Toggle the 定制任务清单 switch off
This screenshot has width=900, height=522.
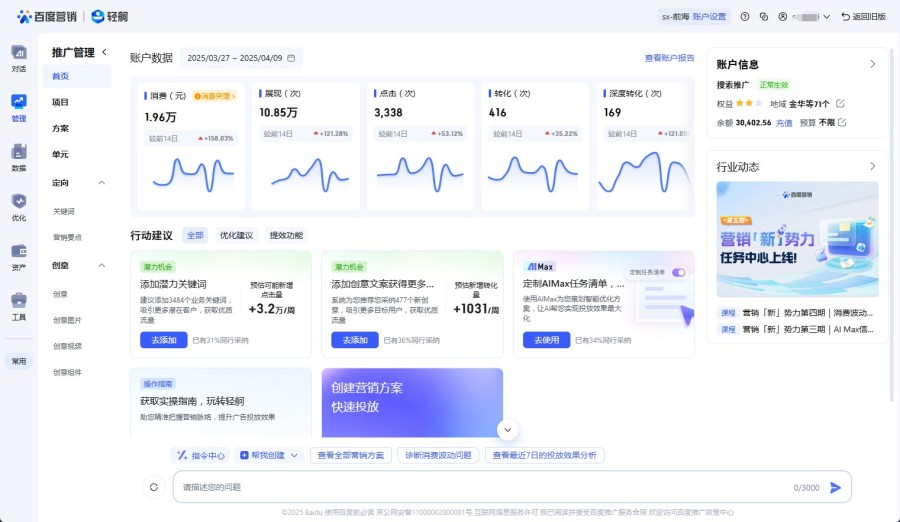(678, 272)
